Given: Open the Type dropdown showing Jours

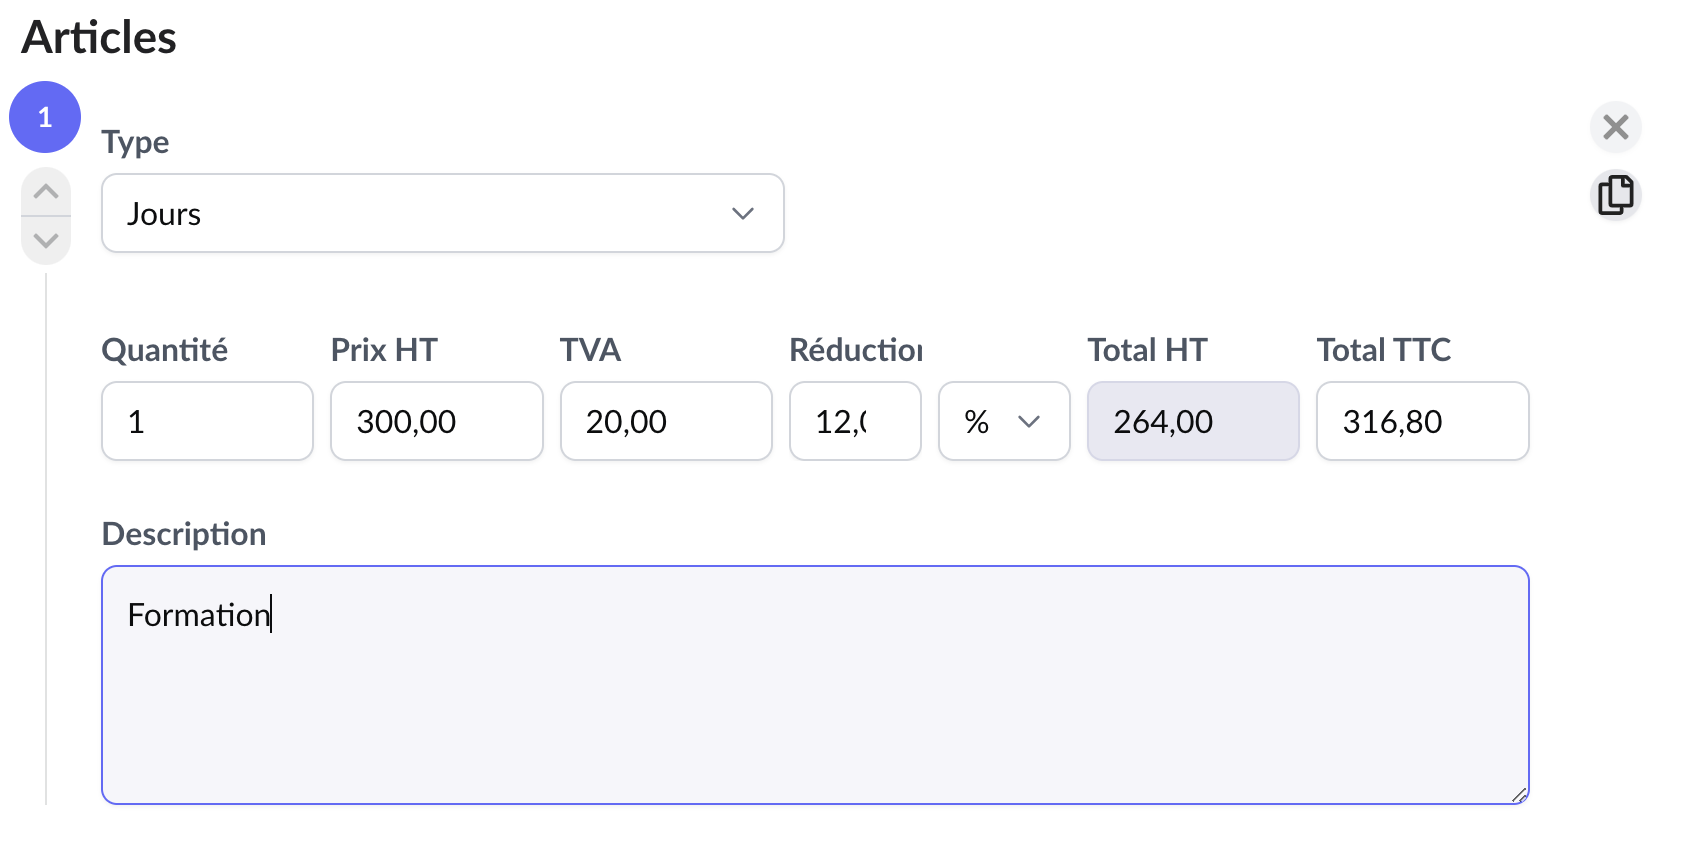Looking at the screenshot, I should (x=442, y=213).
